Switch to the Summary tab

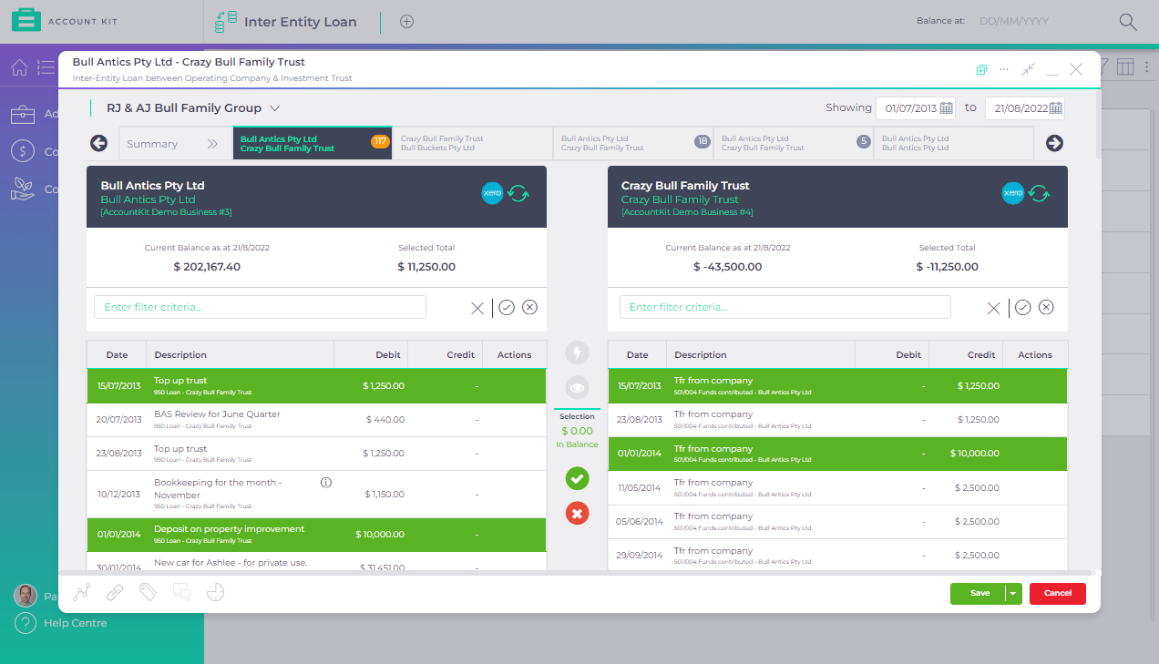click(152, 143)
